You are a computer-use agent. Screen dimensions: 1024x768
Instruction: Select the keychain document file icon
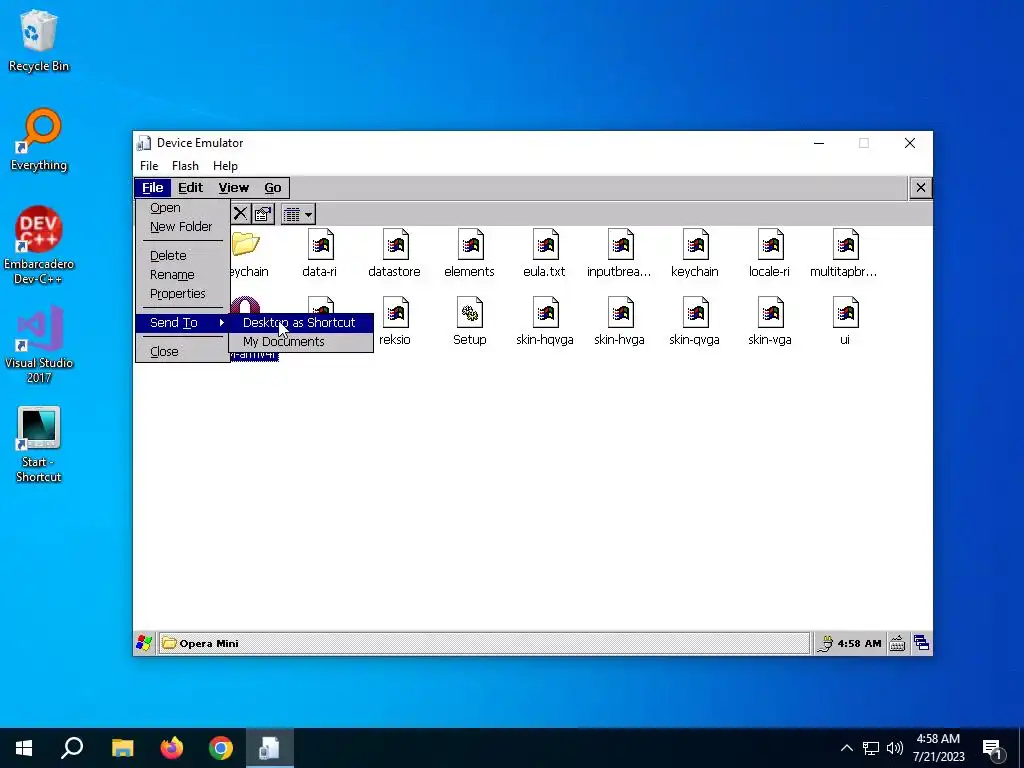point(696,245)
